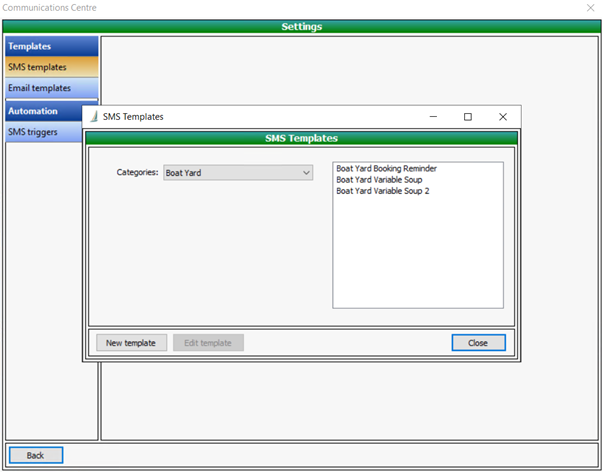
Task: Close SMS Templates dialog with the X icon
Action: pyautogui.click(x=502, y=117)
